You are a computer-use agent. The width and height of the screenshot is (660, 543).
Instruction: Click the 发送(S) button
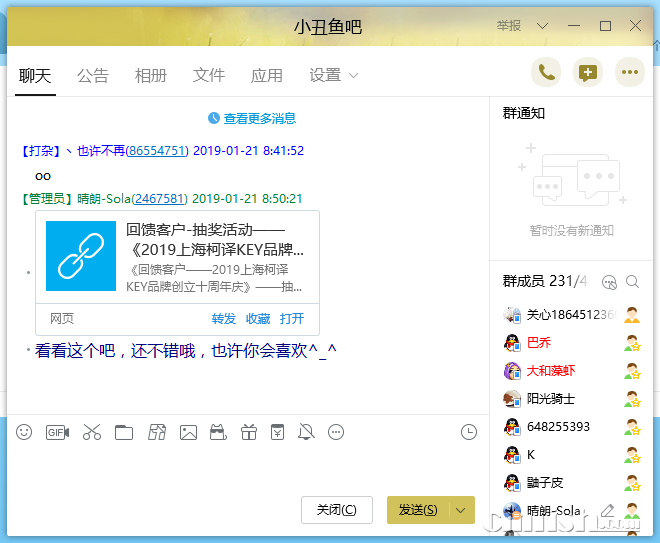tap(418, 510)
